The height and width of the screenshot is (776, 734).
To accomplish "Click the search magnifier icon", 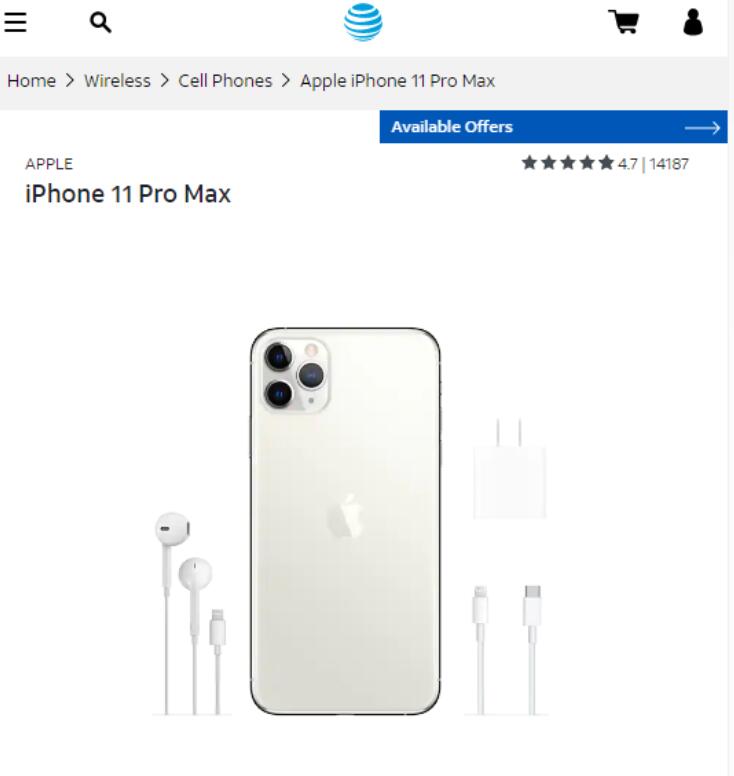I will coord(100,22).
